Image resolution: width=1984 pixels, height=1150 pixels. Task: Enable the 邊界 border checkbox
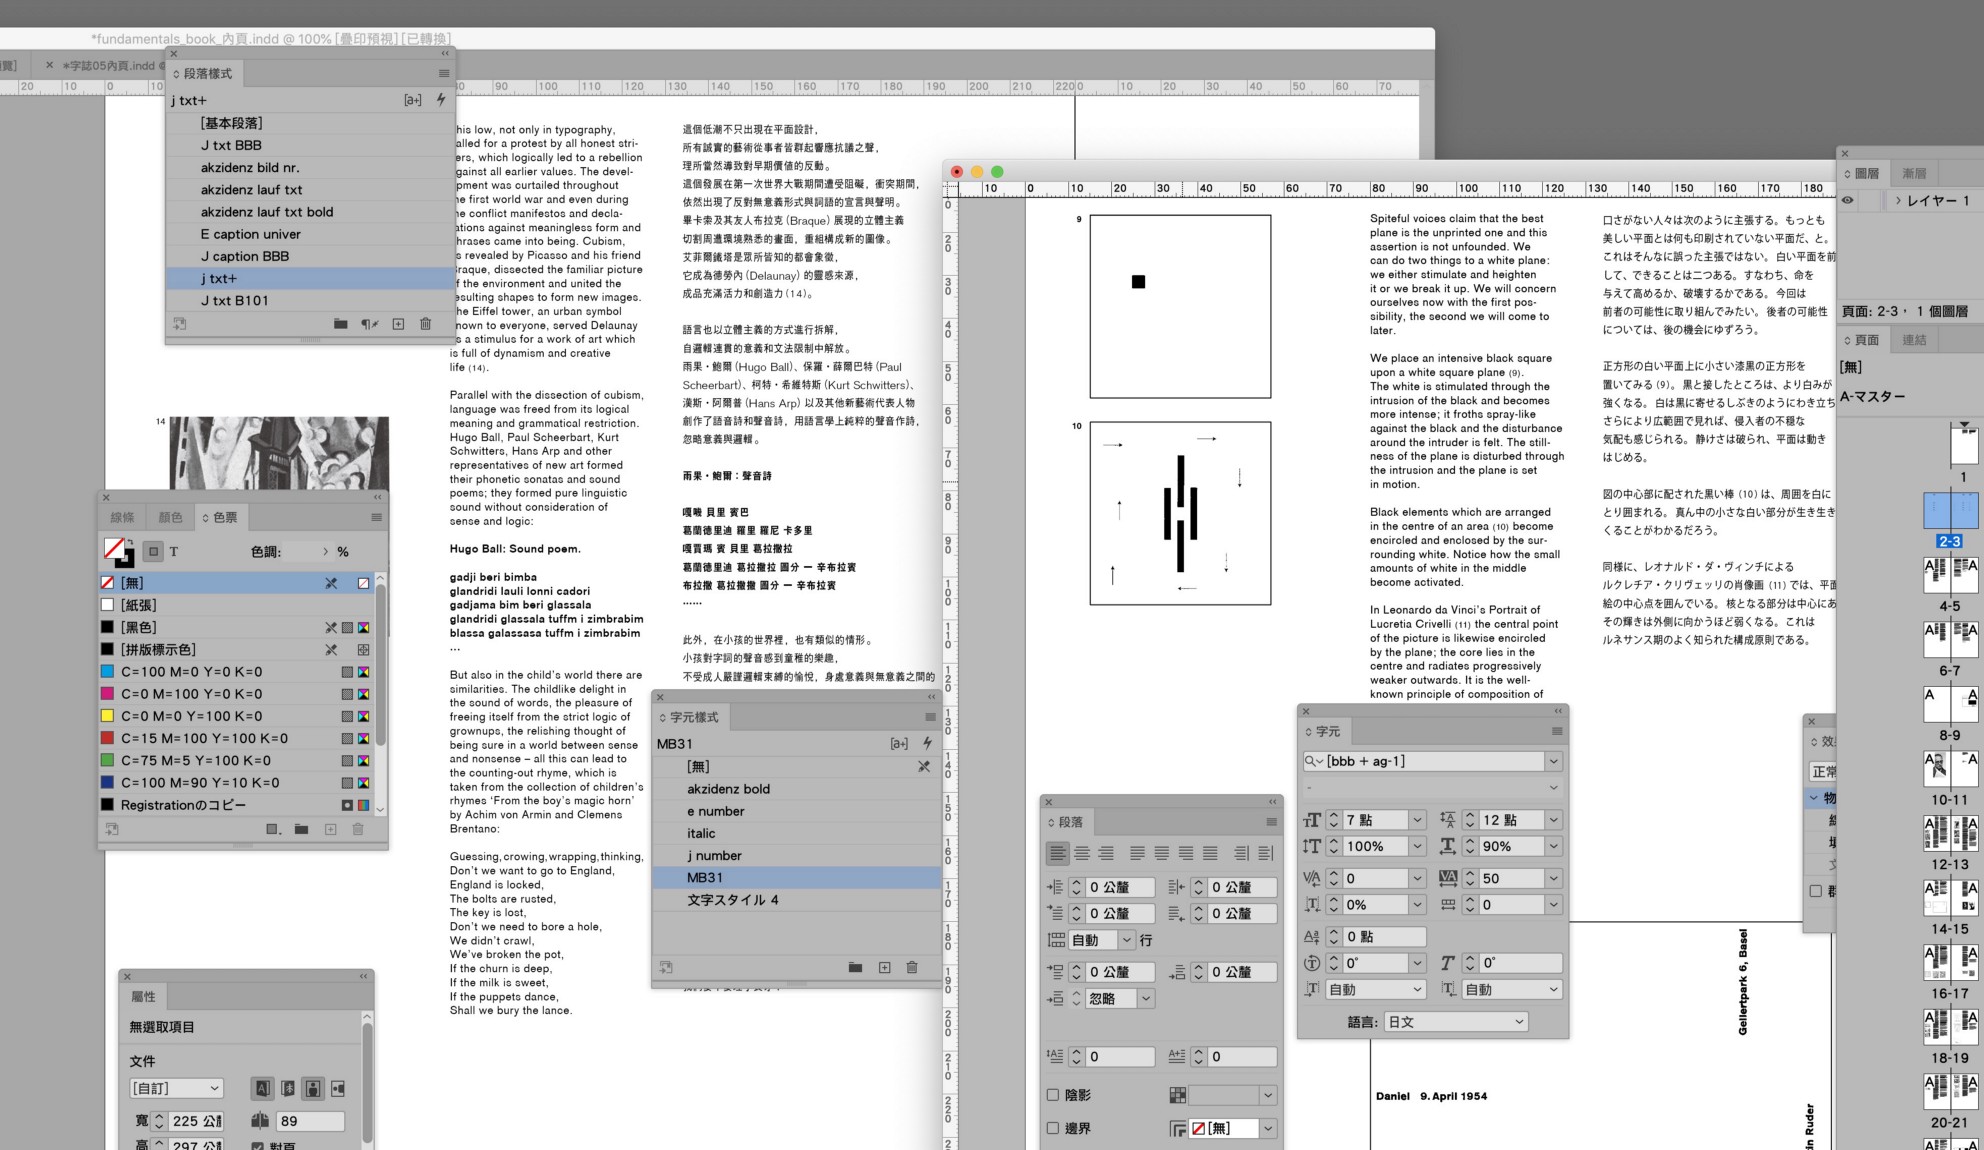(x=1053, y=1128)
